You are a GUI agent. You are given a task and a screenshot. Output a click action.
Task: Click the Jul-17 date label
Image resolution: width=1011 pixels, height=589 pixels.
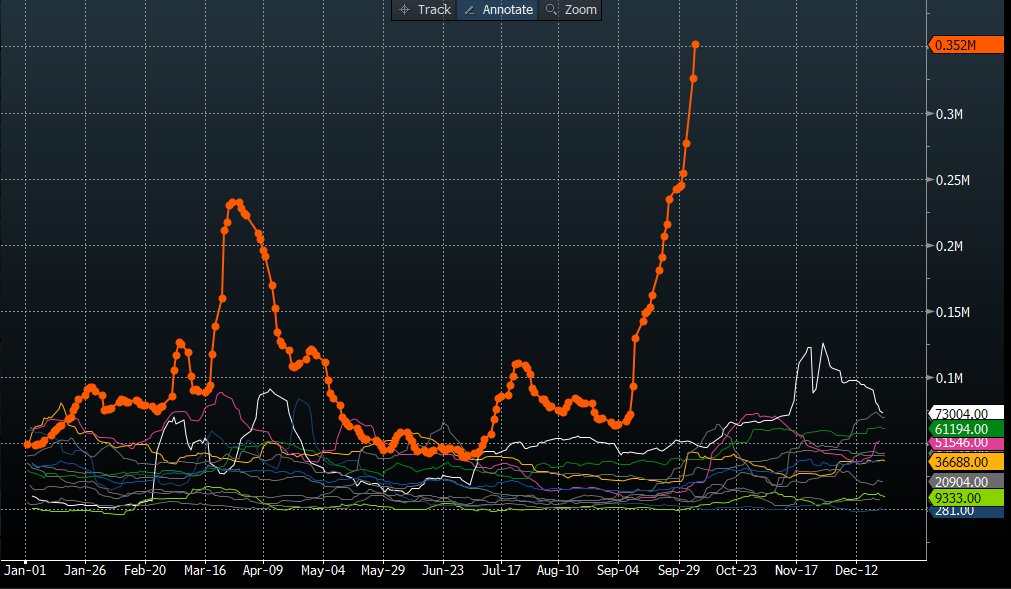tap(501, 570)
